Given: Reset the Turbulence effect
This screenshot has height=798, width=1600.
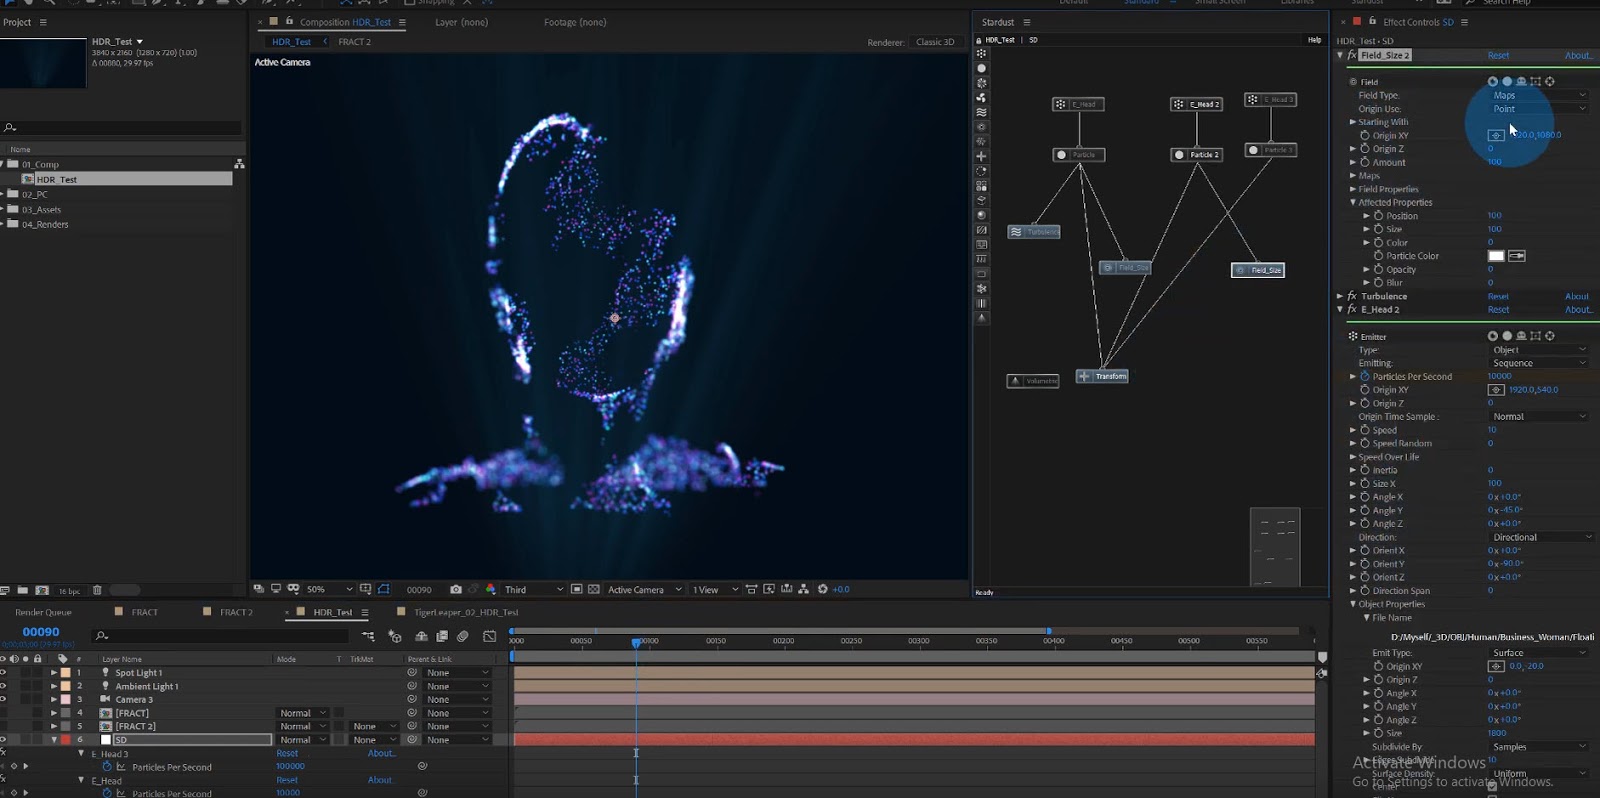Looking at the screenshot, I should coord(1498,297).
